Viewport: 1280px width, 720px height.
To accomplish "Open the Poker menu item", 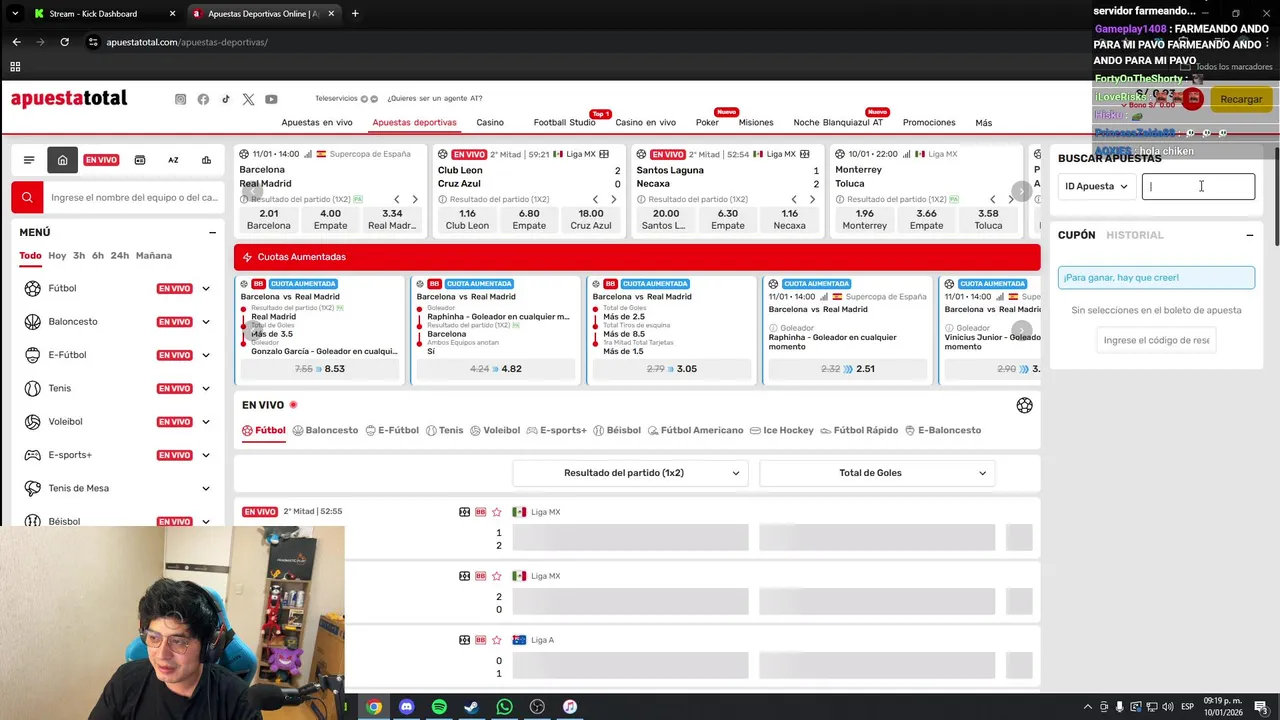I will coord(707,122).
